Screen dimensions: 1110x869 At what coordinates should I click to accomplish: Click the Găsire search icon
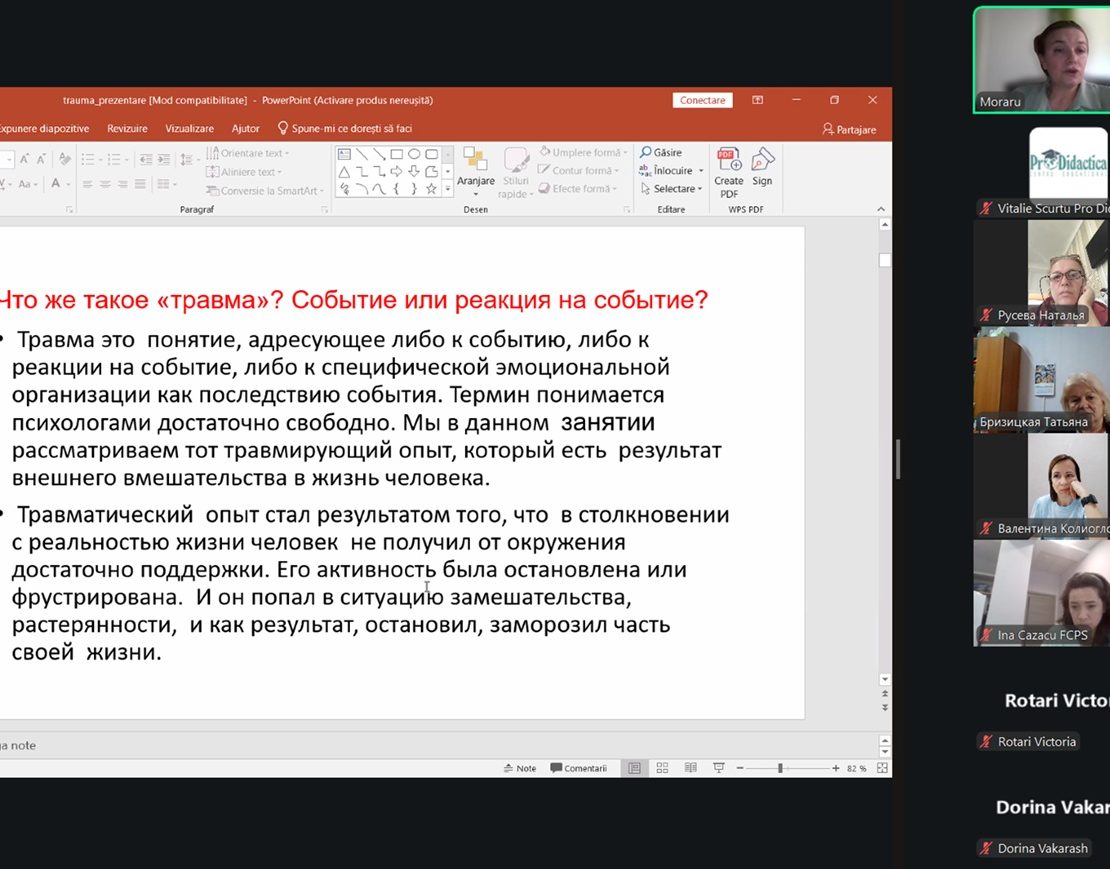[x=647, y=153]
